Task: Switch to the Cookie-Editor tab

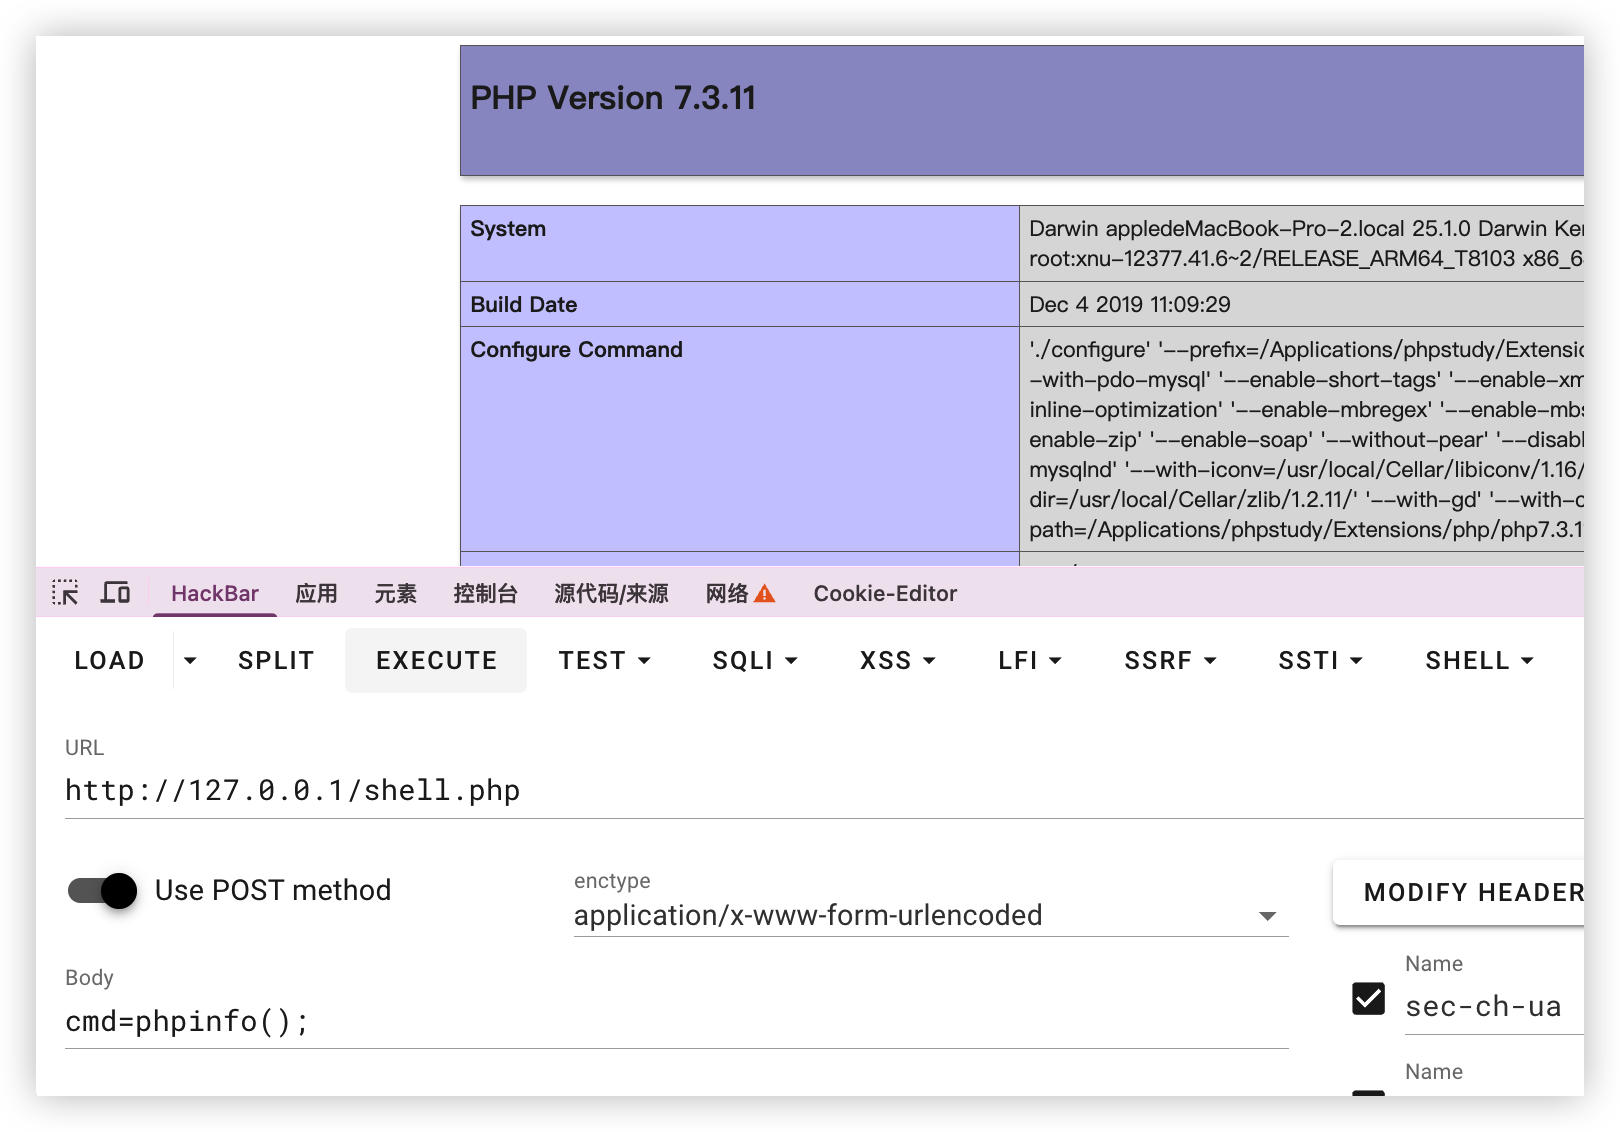Action: pos(885,594)
